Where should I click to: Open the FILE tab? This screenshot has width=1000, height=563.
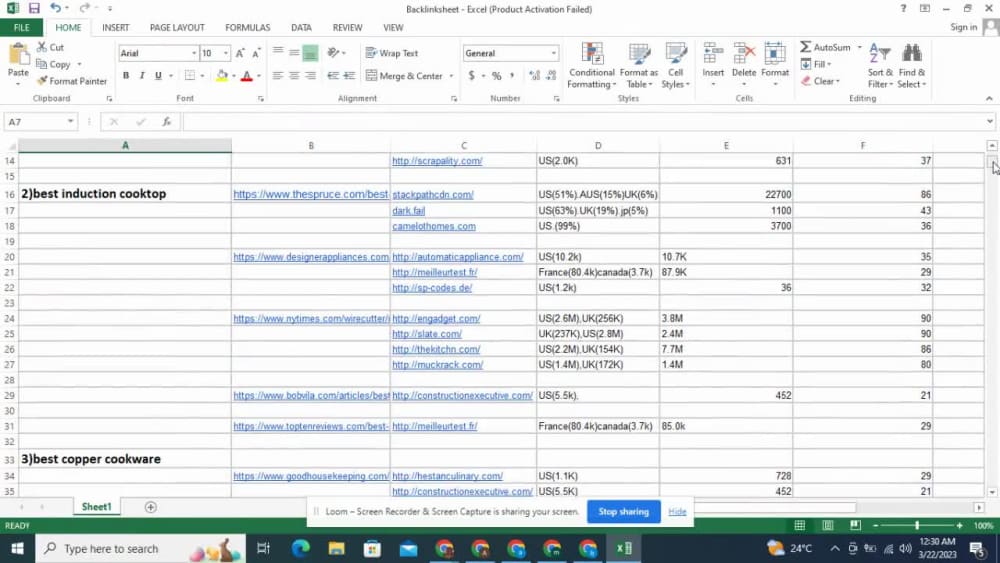(x=22, y=27)
